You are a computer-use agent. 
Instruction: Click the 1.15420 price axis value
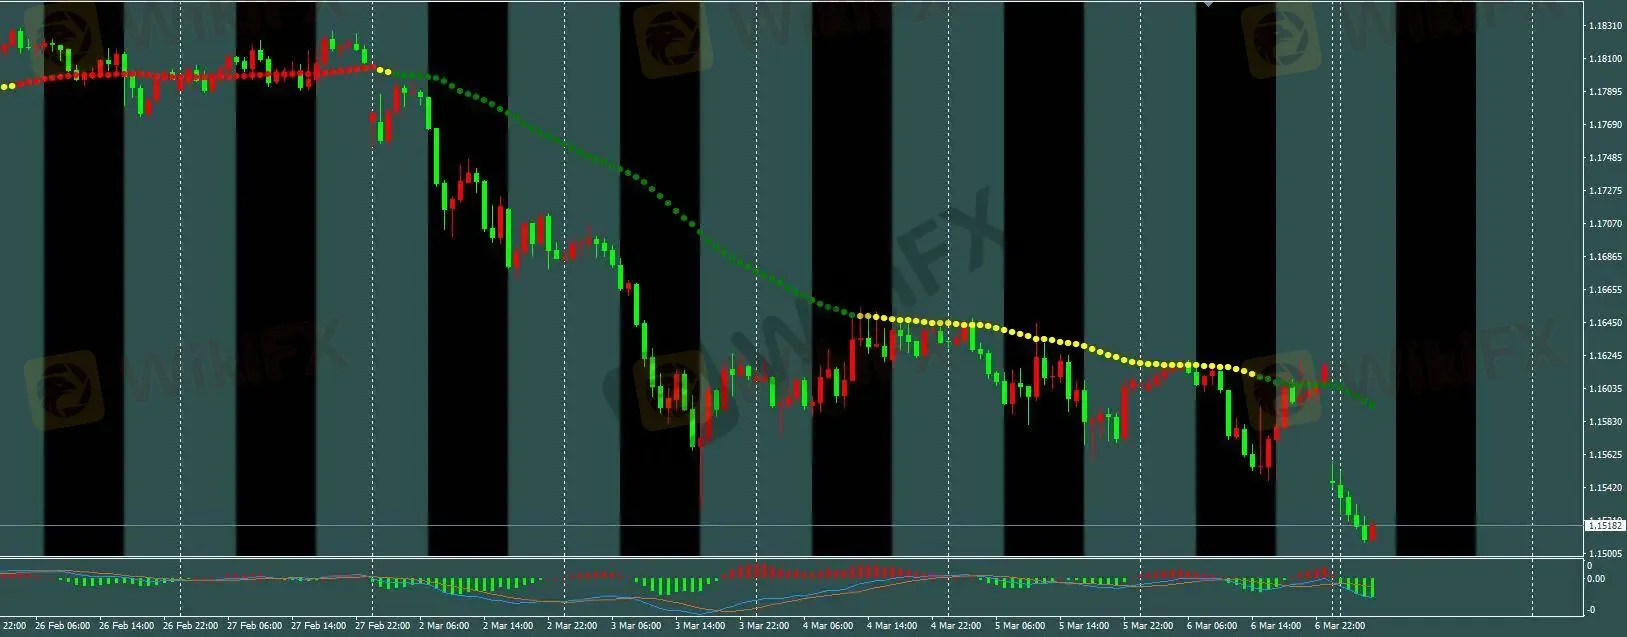[x=1604, y=488]
